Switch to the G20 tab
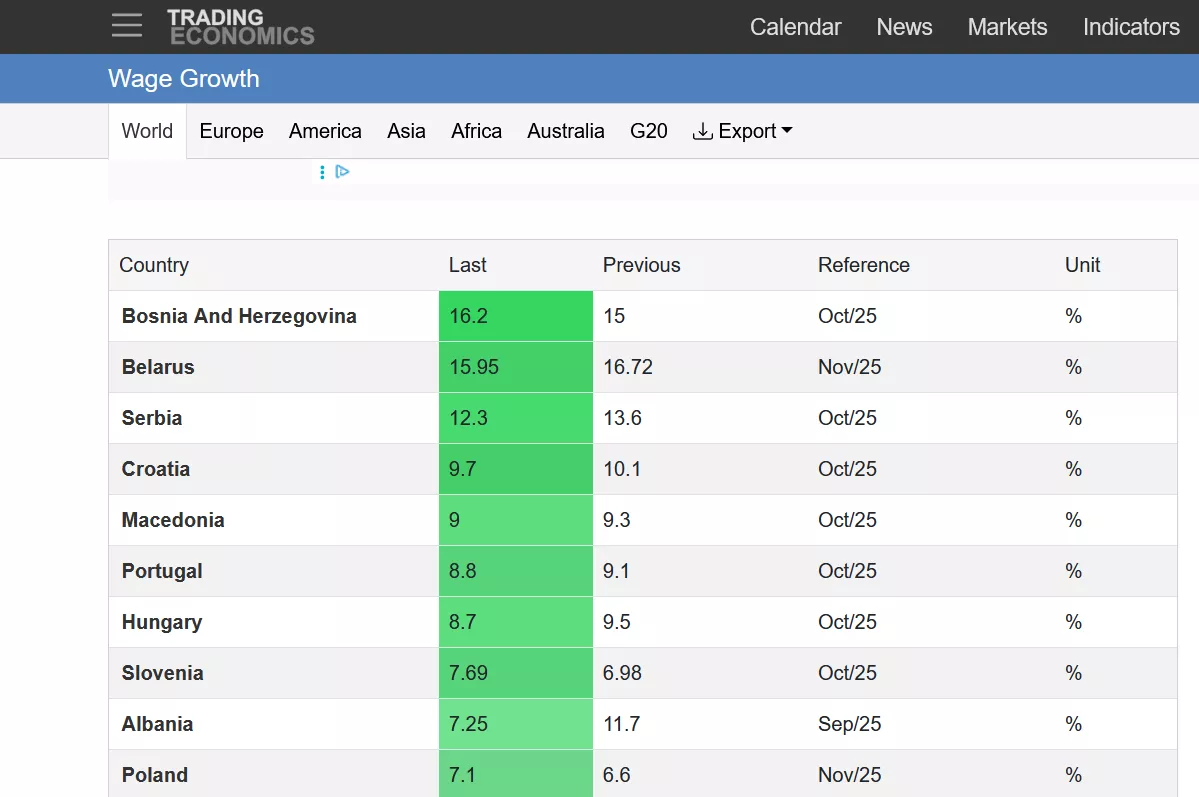 pyautogui.click(x=648, y=131)
